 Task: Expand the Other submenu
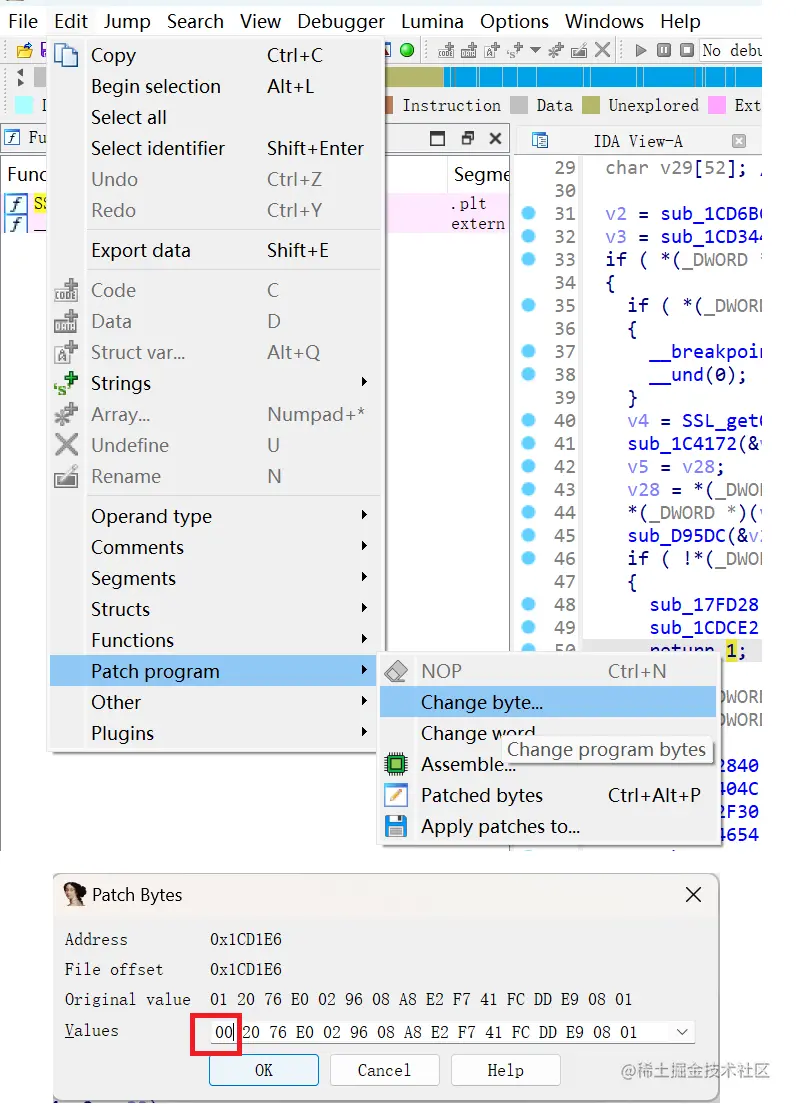click(x=216, y=702)
